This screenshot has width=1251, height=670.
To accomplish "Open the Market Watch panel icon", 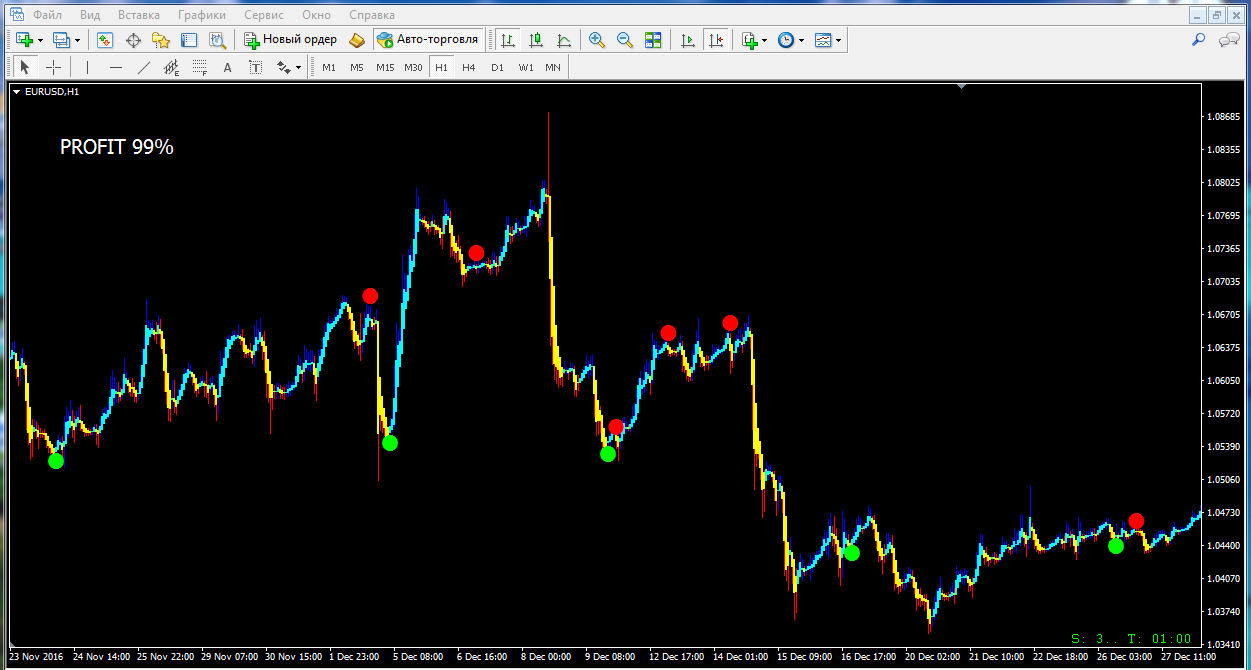I will 105,40.
